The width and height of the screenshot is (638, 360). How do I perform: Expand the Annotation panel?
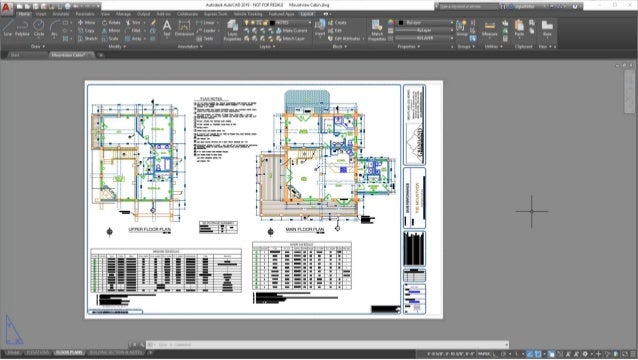tap(190, 46)
